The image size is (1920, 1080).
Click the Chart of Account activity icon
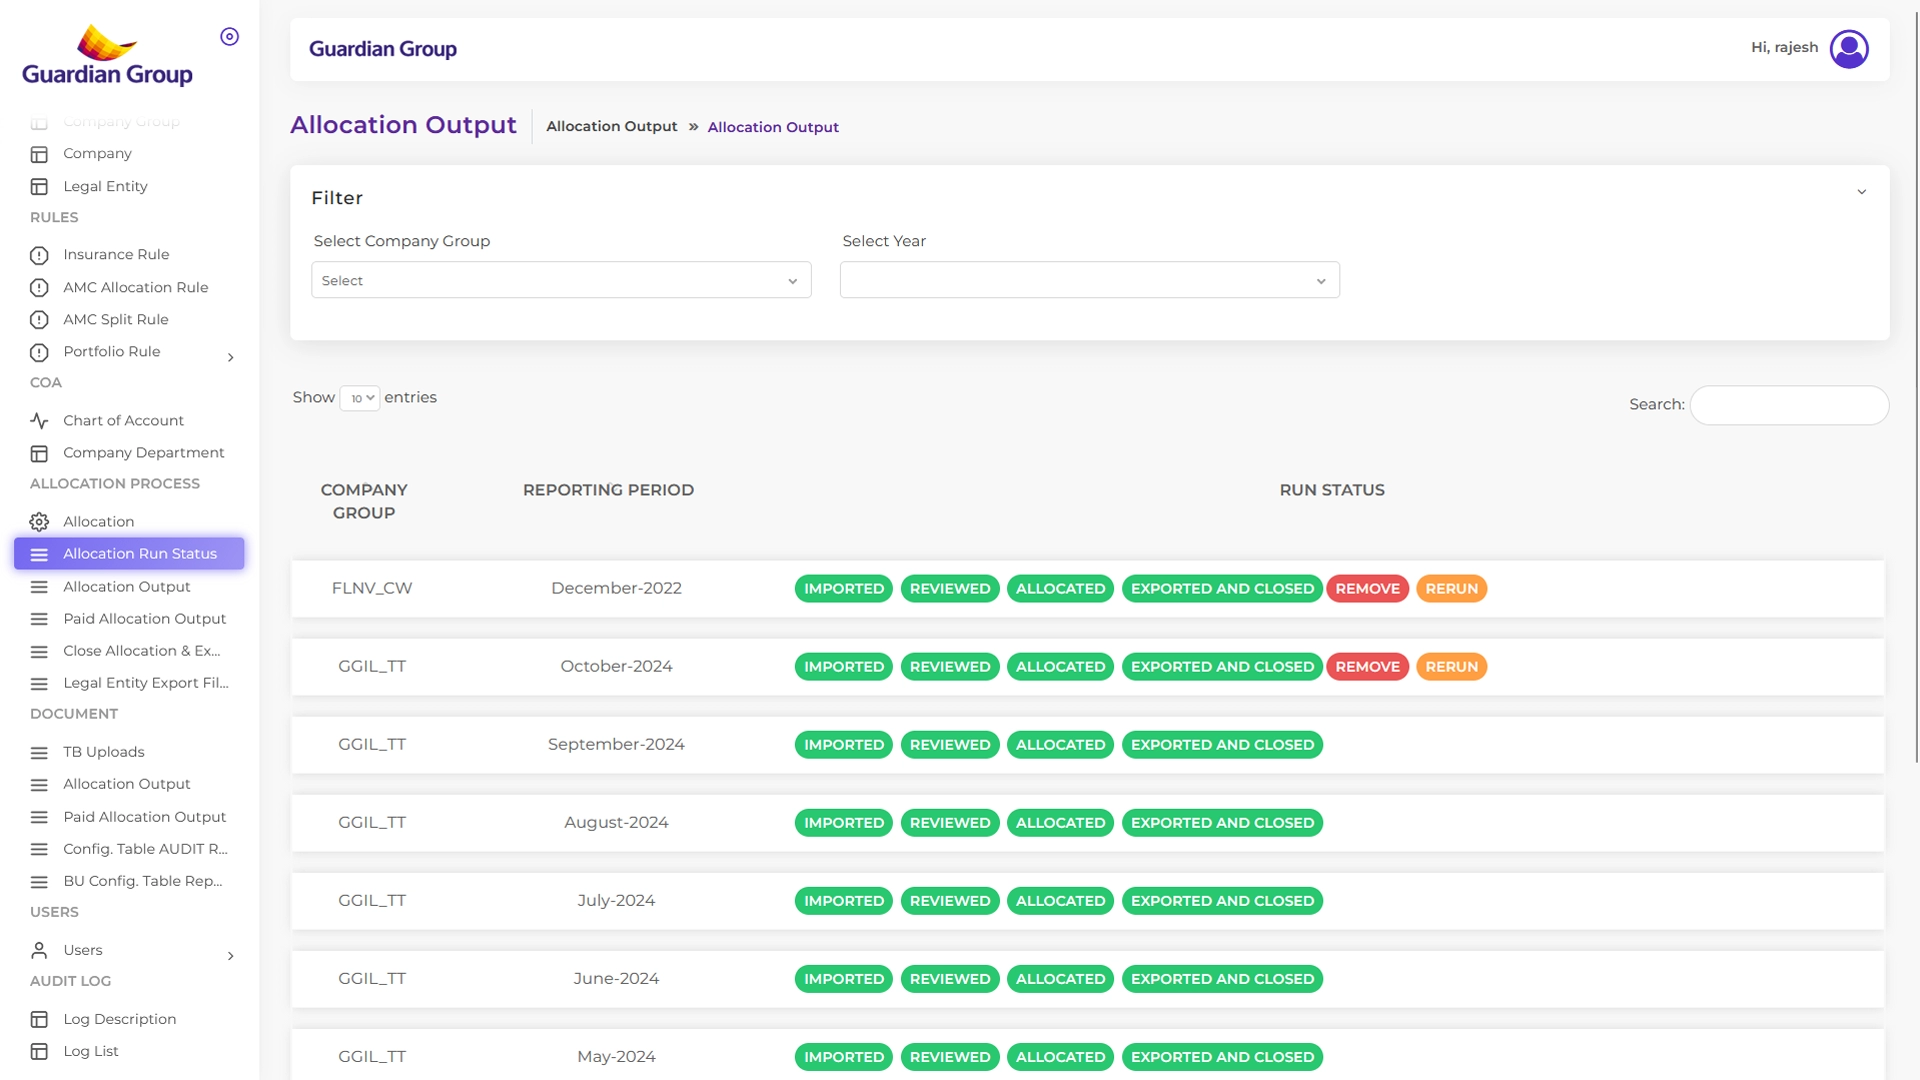coord(39,421)
